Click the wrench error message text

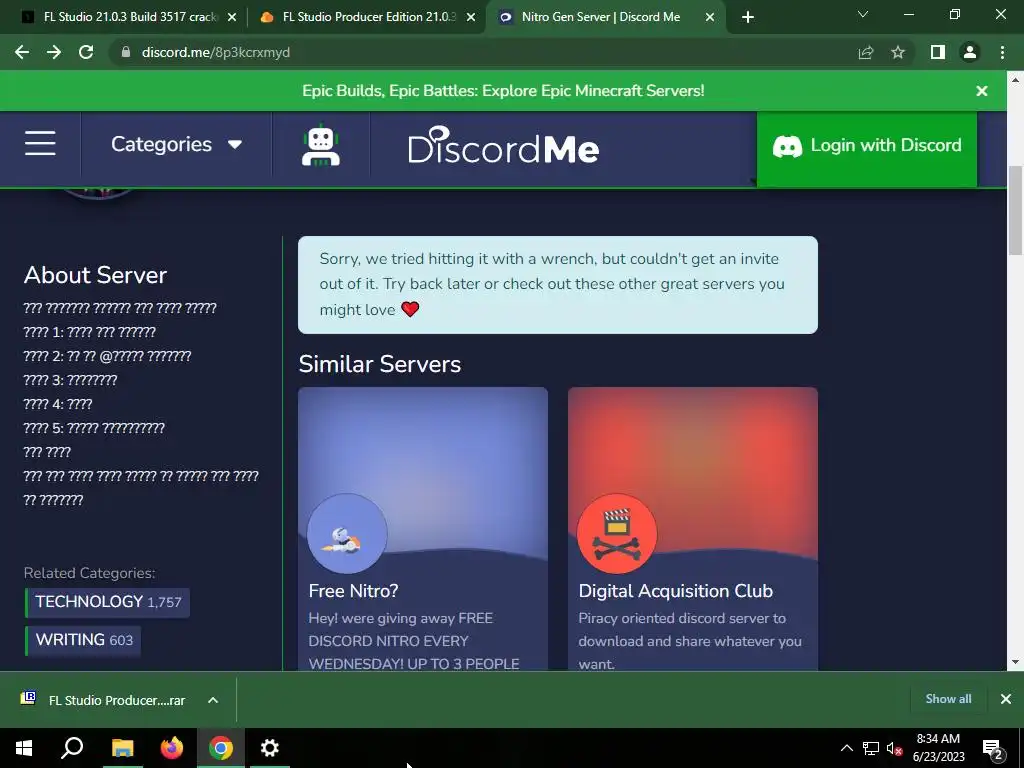point(552,283)
